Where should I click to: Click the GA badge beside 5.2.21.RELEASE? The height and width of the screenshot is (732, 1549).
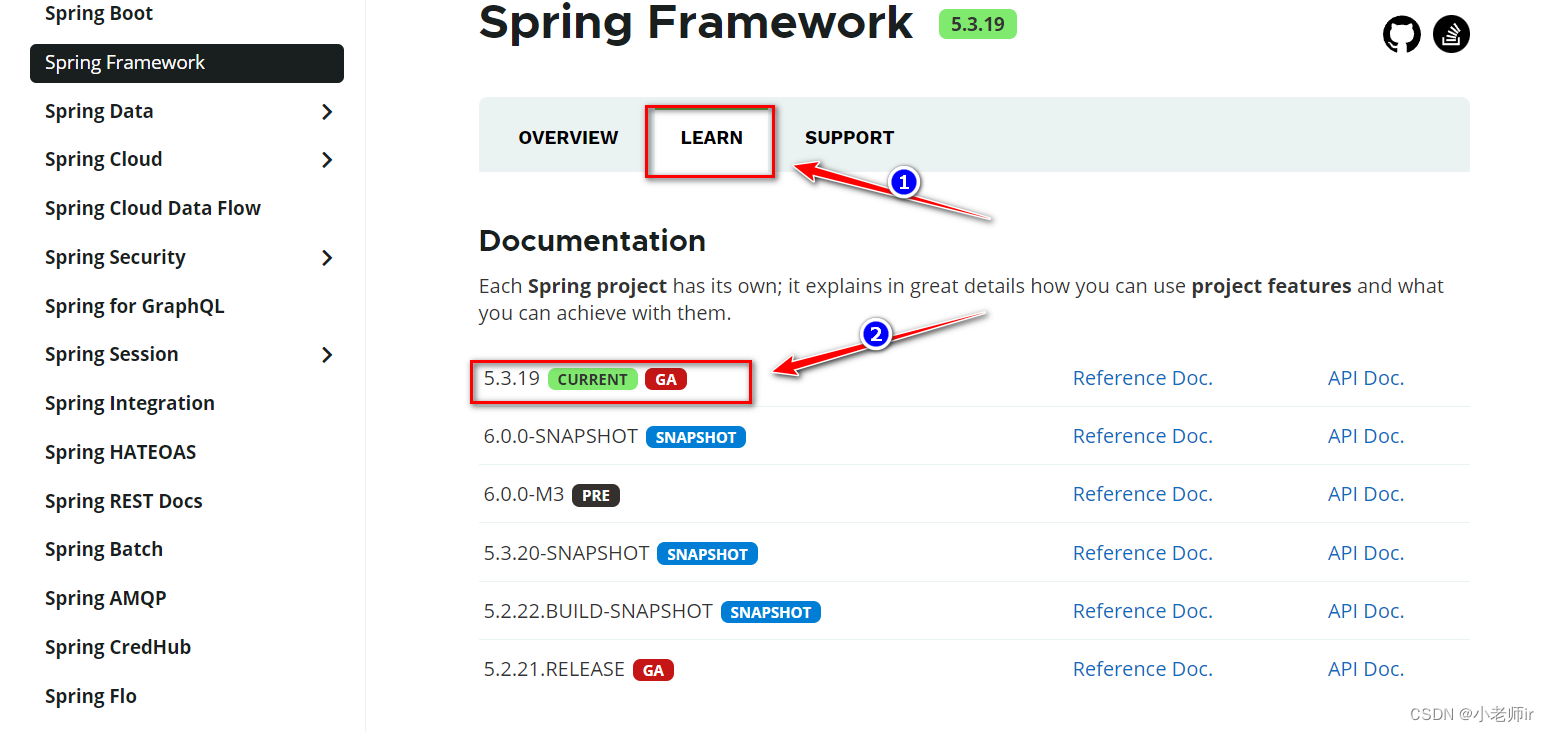653,670
